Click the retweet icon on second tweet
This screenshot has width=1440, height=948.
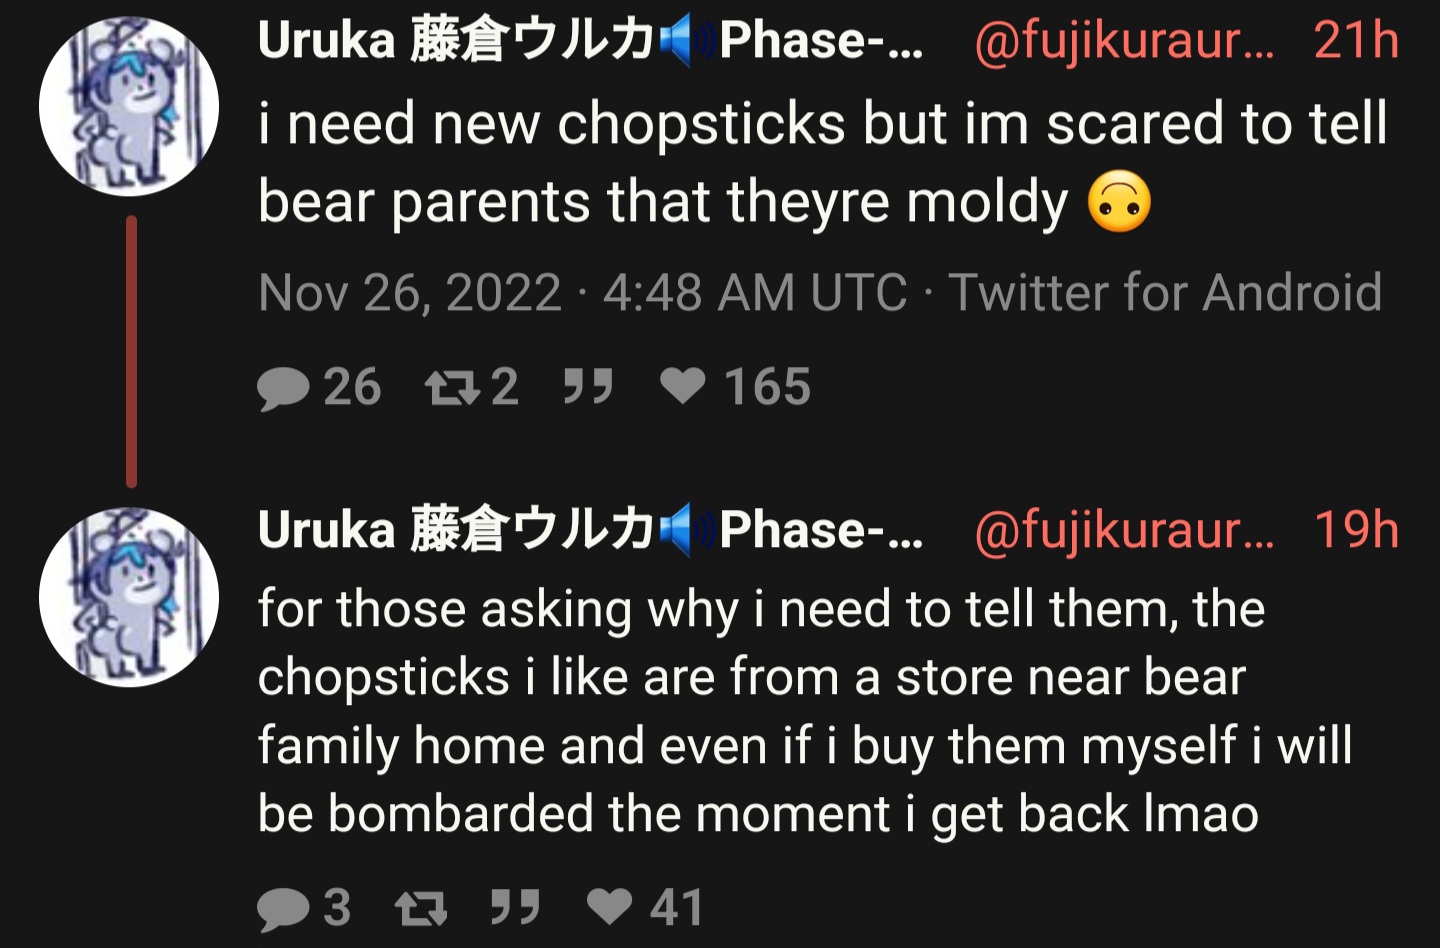421,909
